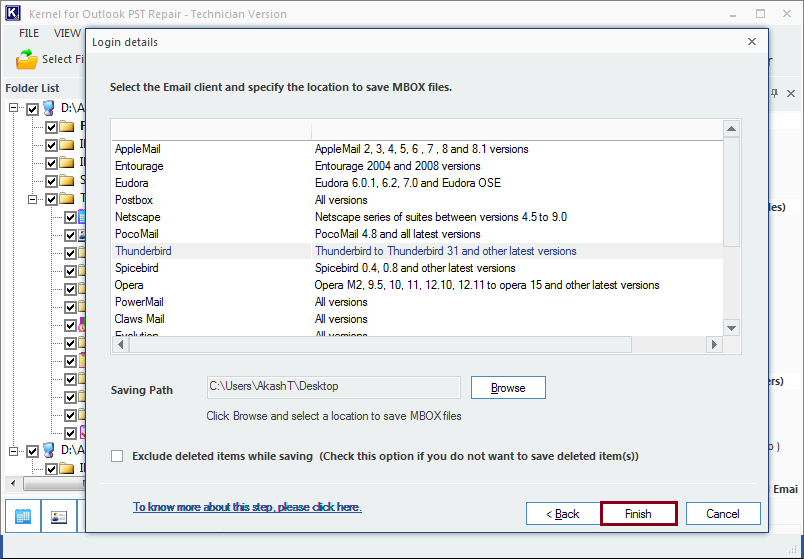This screenshot has width=804, height=559.
Task: Open the 'To know more about this step' link
Action: click(247, 507)
